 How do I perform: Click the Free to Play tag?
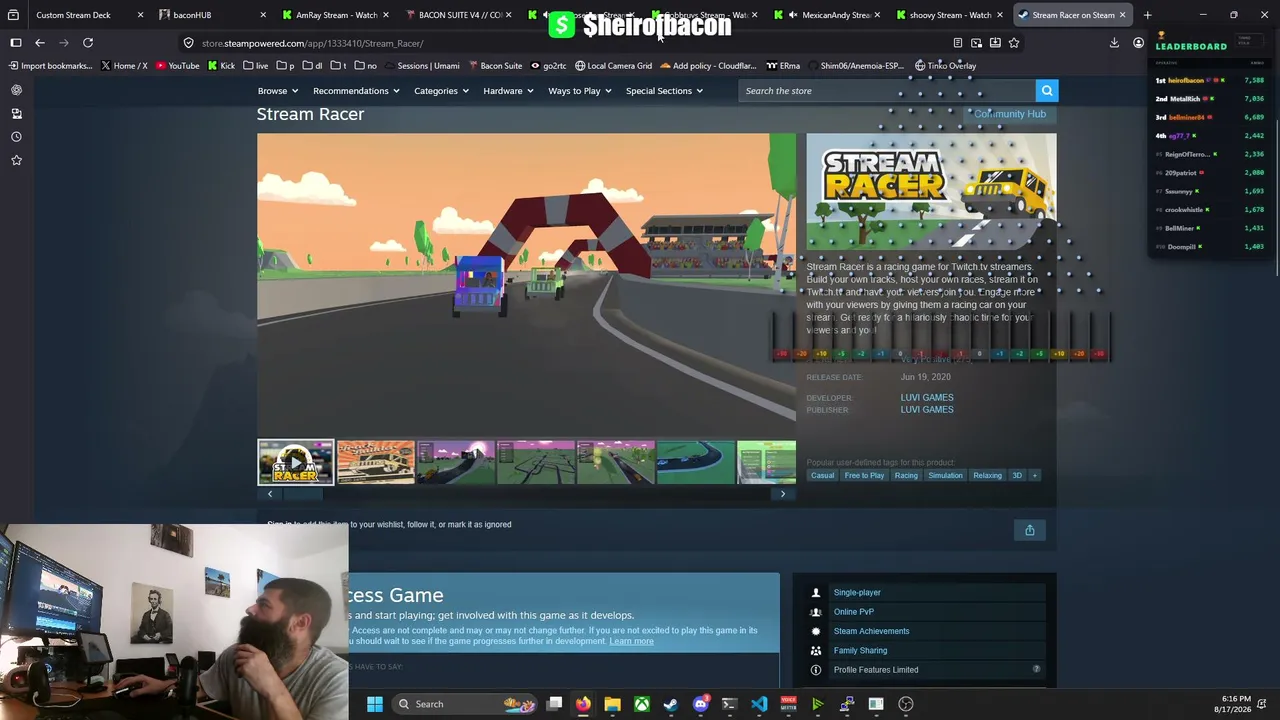point(864,475)
